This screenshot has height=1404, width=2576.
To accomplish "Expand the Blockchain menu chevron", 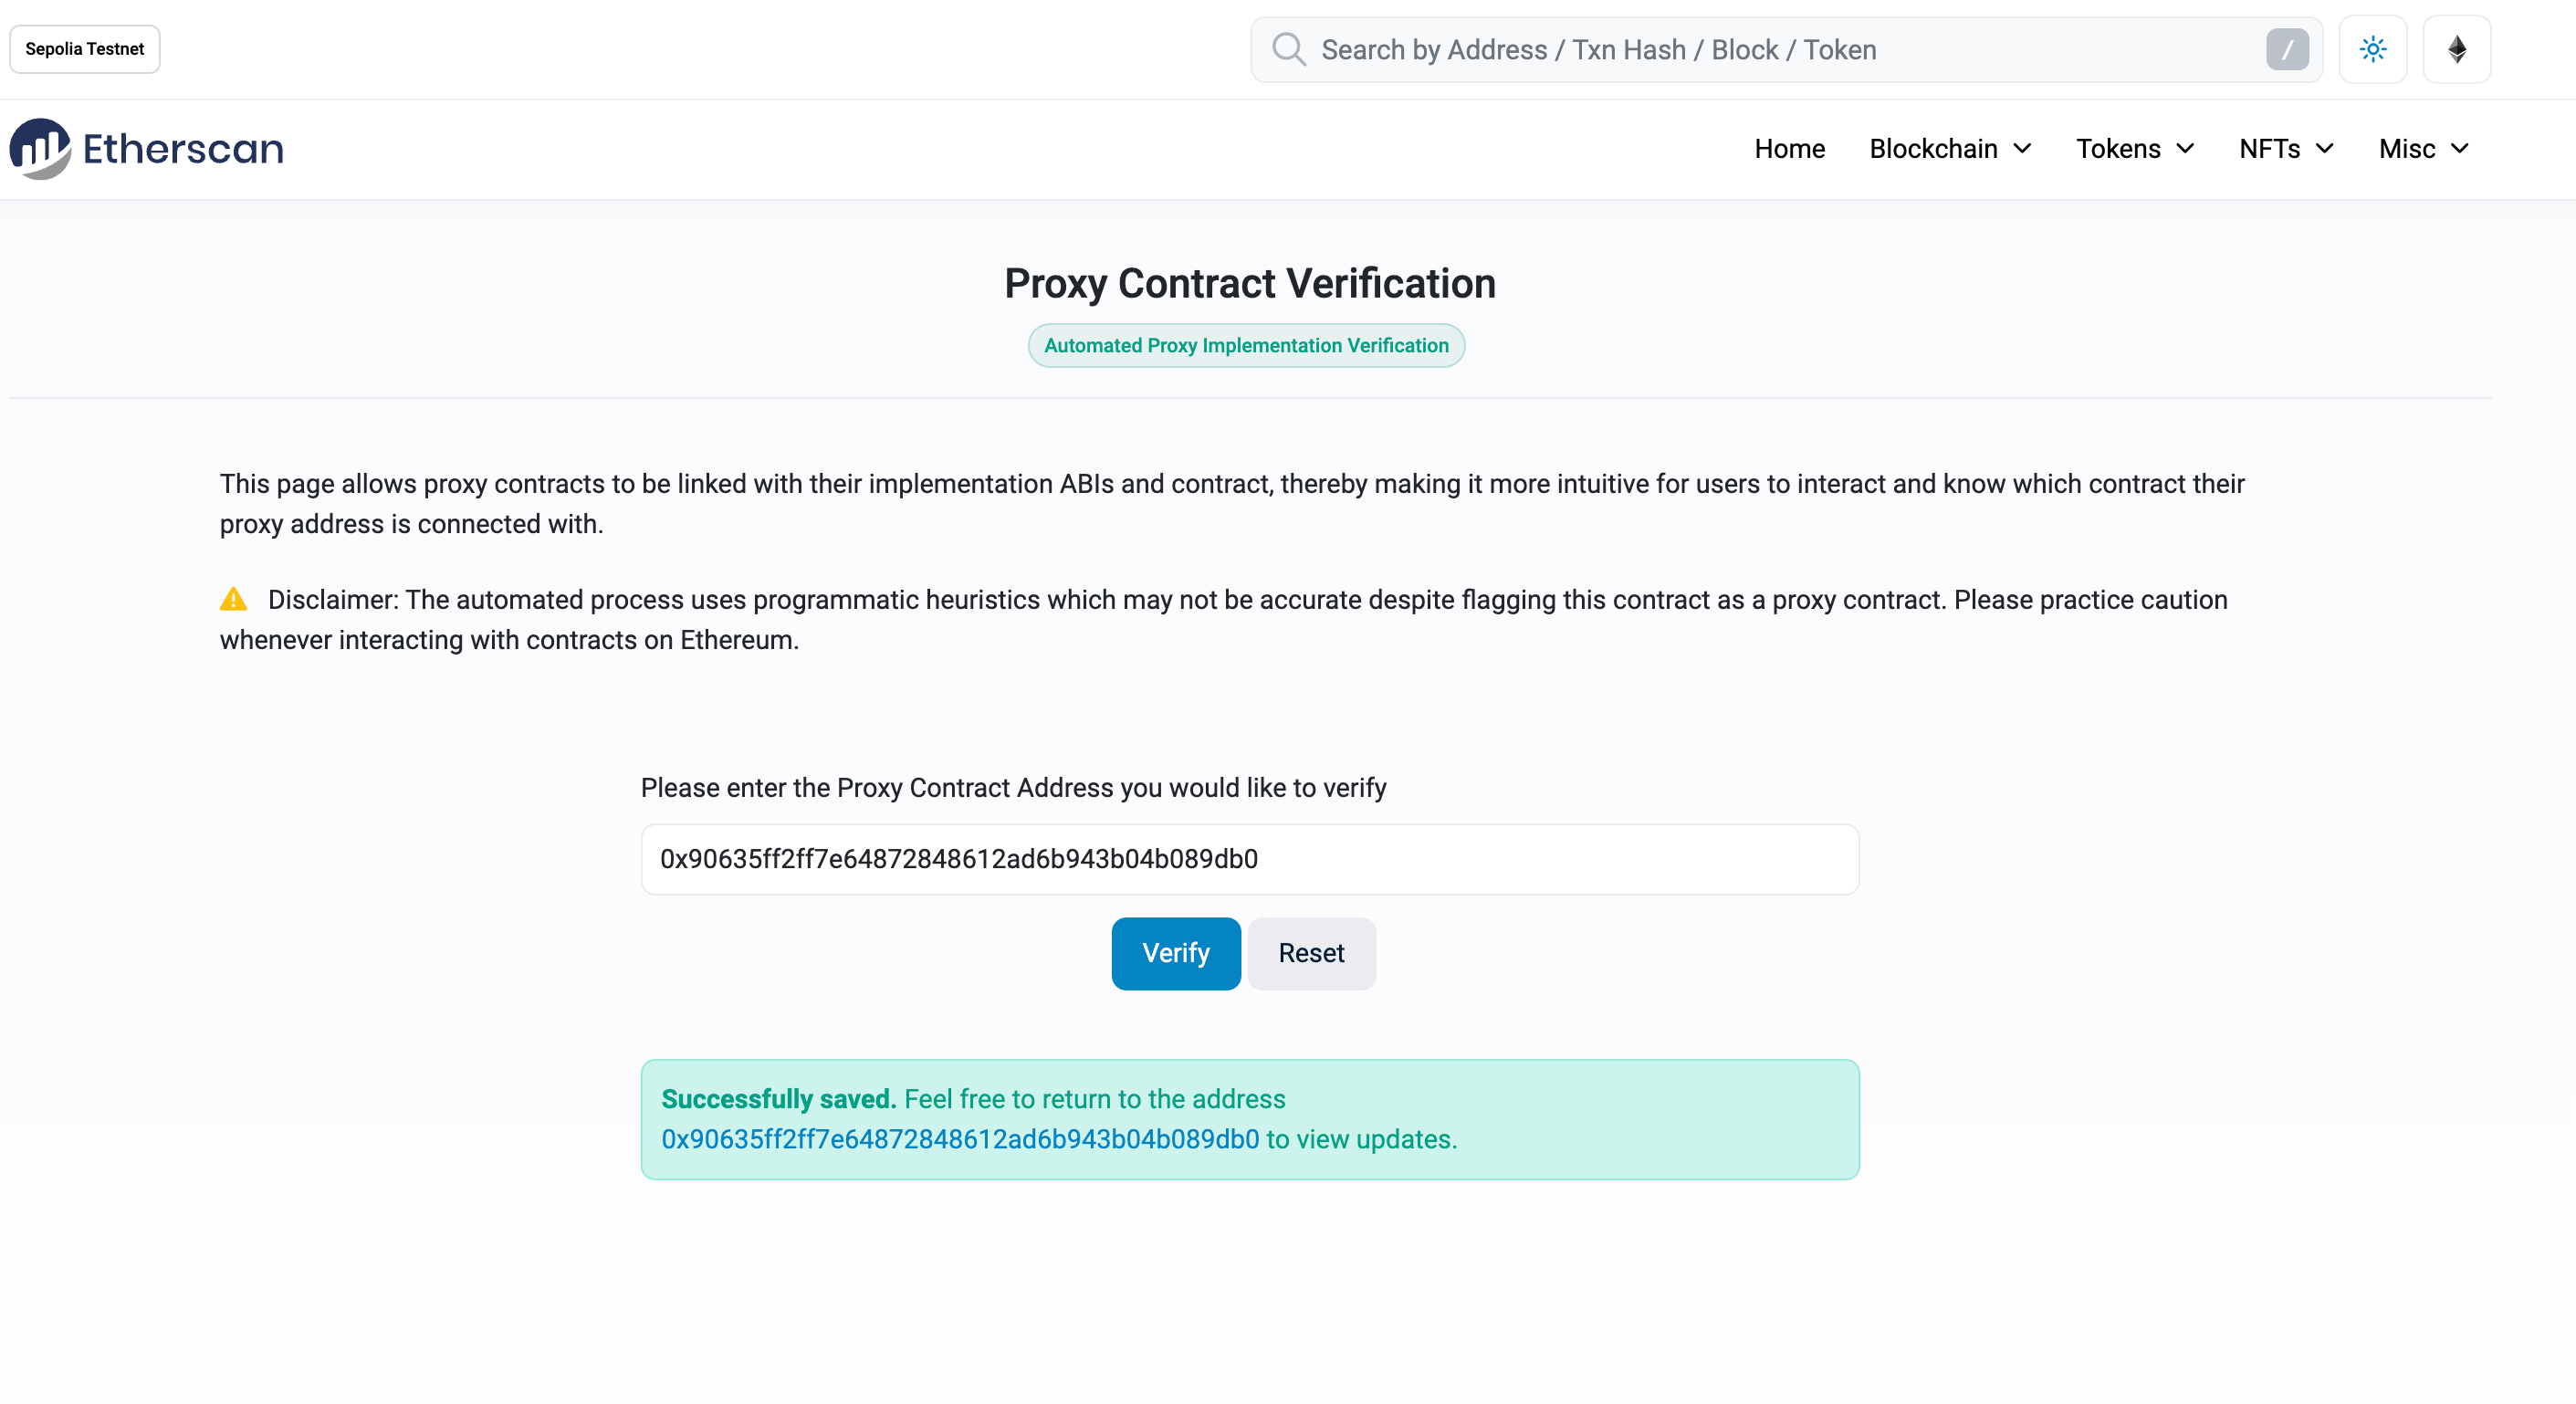I will [2021, 149].
